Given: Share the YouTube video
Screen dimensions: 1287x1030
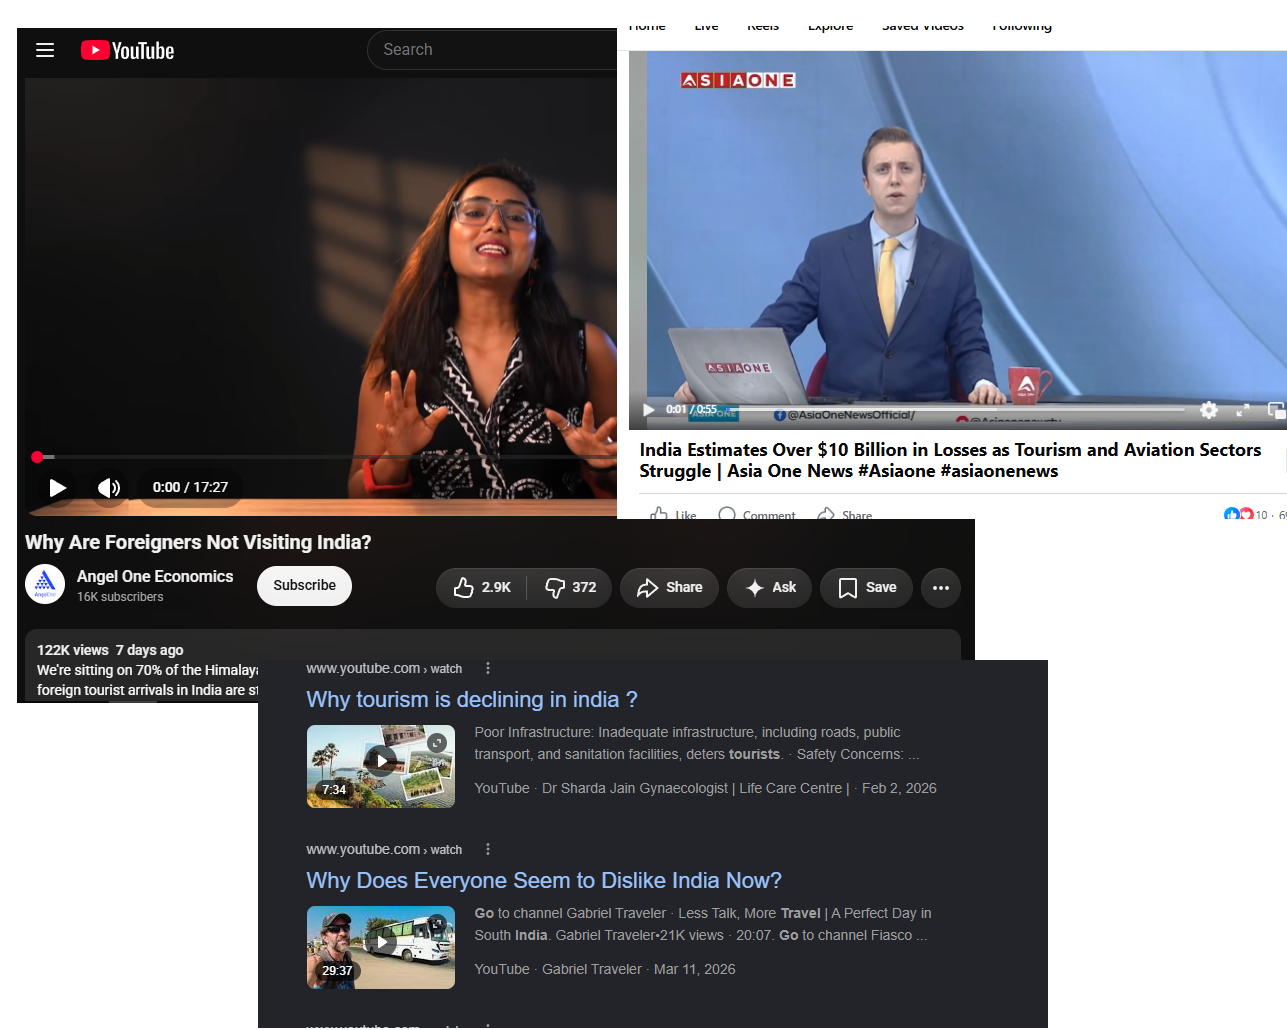Looking at the screenshot, I should coord(669,587).
